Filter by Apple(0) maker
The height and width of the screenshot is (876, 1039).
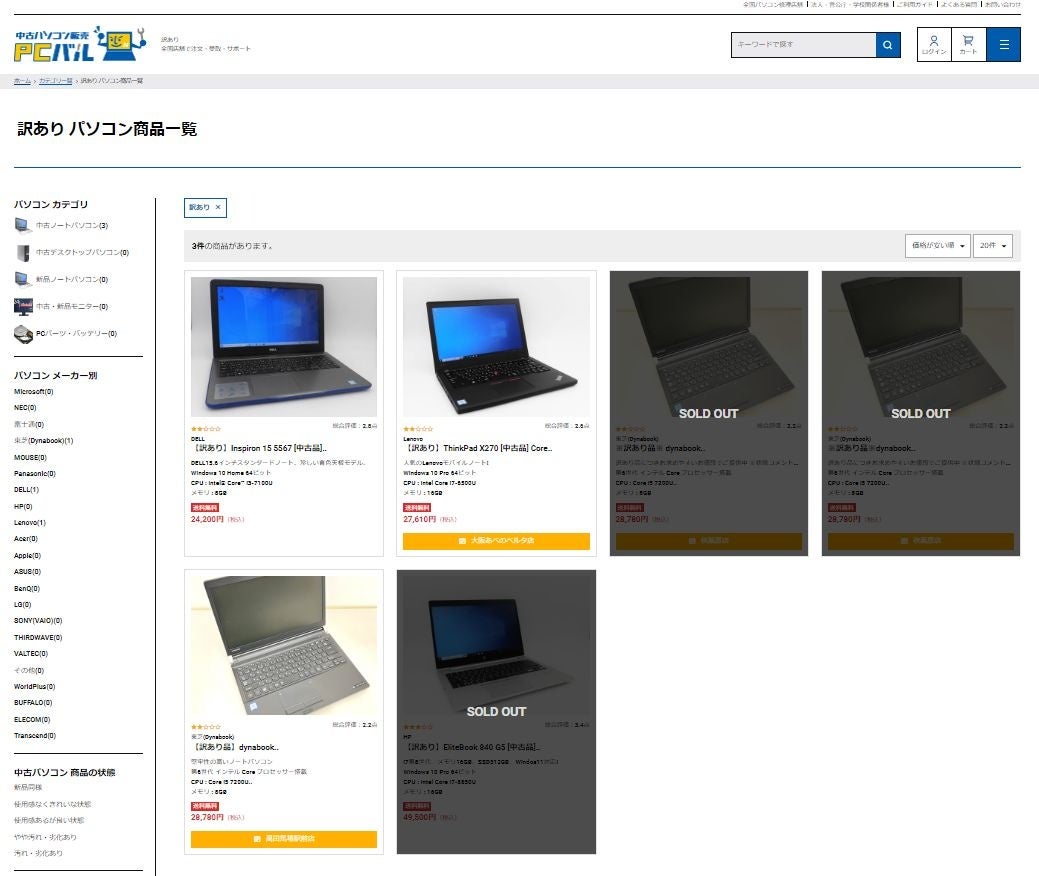pyautogui.click(x=27, y=555)
